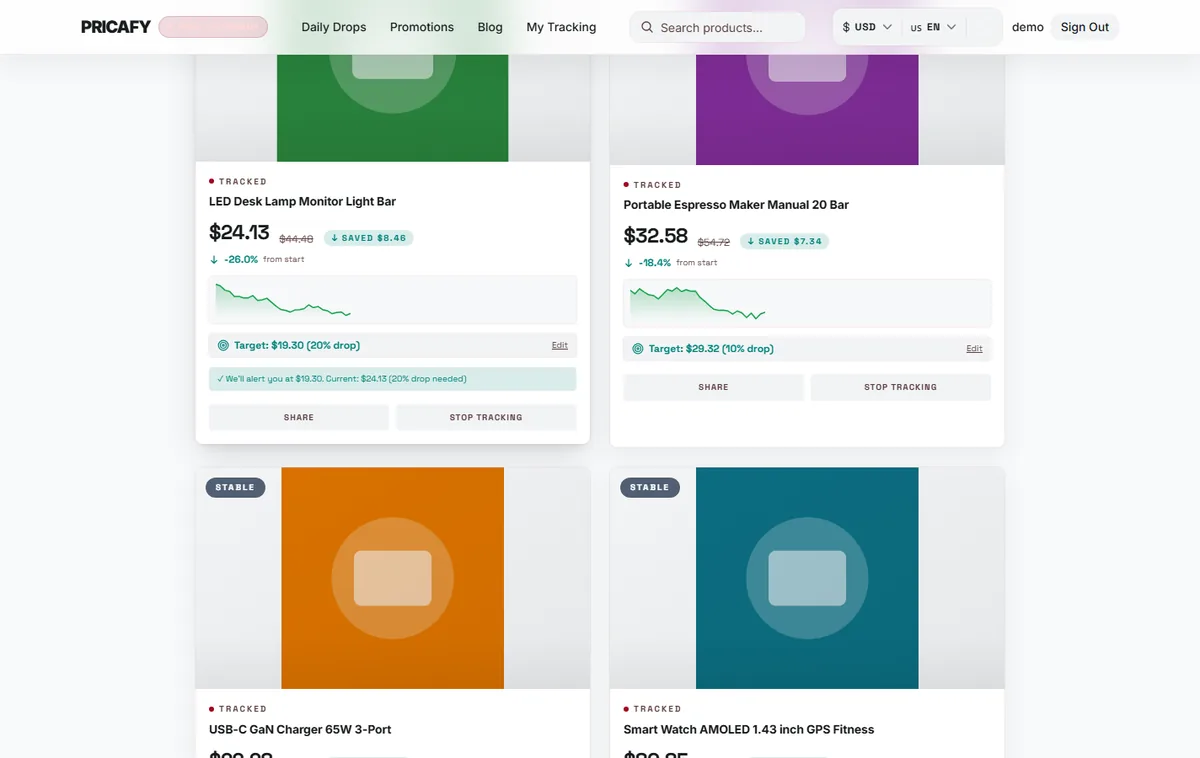The width and height of the screenshot is (1200, 758).
Task: Stop tracking the LED Desk Lamp
Action: 486,417
